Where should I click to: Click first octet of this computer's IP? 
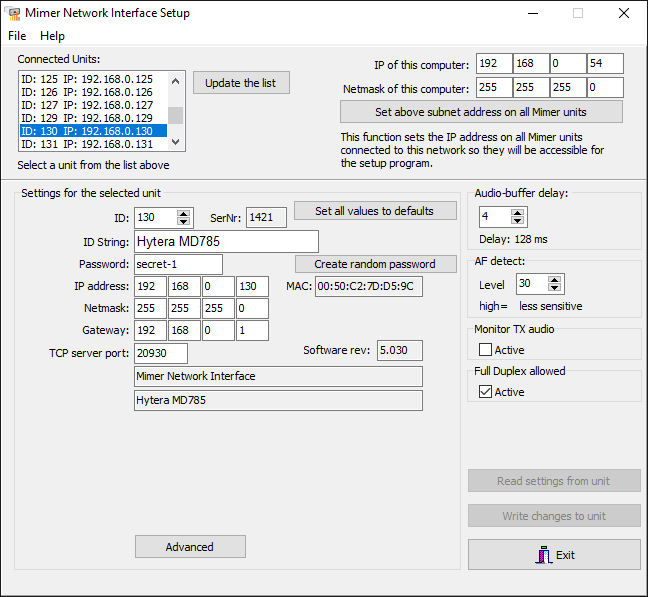click(x=494, y=64)
